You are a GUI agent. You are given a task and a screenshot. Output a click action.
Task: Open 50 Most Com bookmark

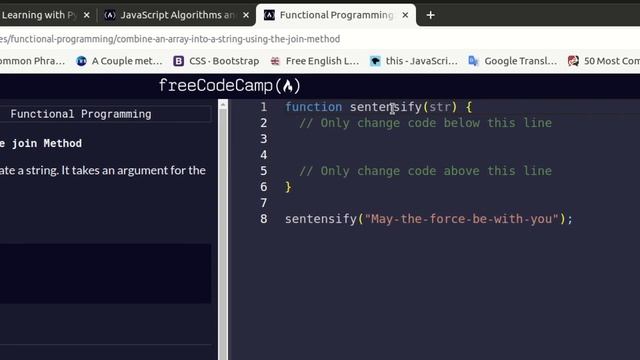(604, 61)
